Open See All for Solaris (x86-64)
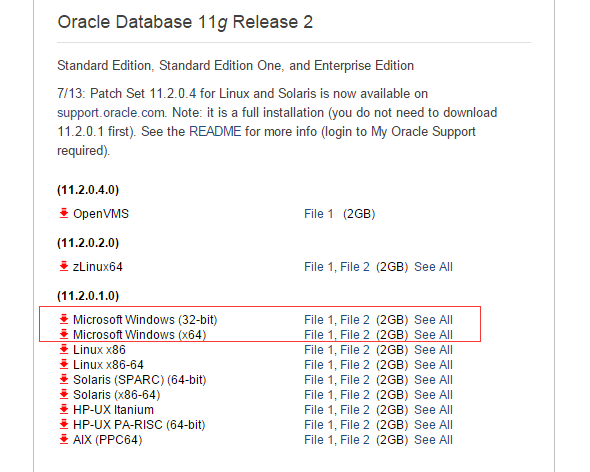 [x=433, y=395]
